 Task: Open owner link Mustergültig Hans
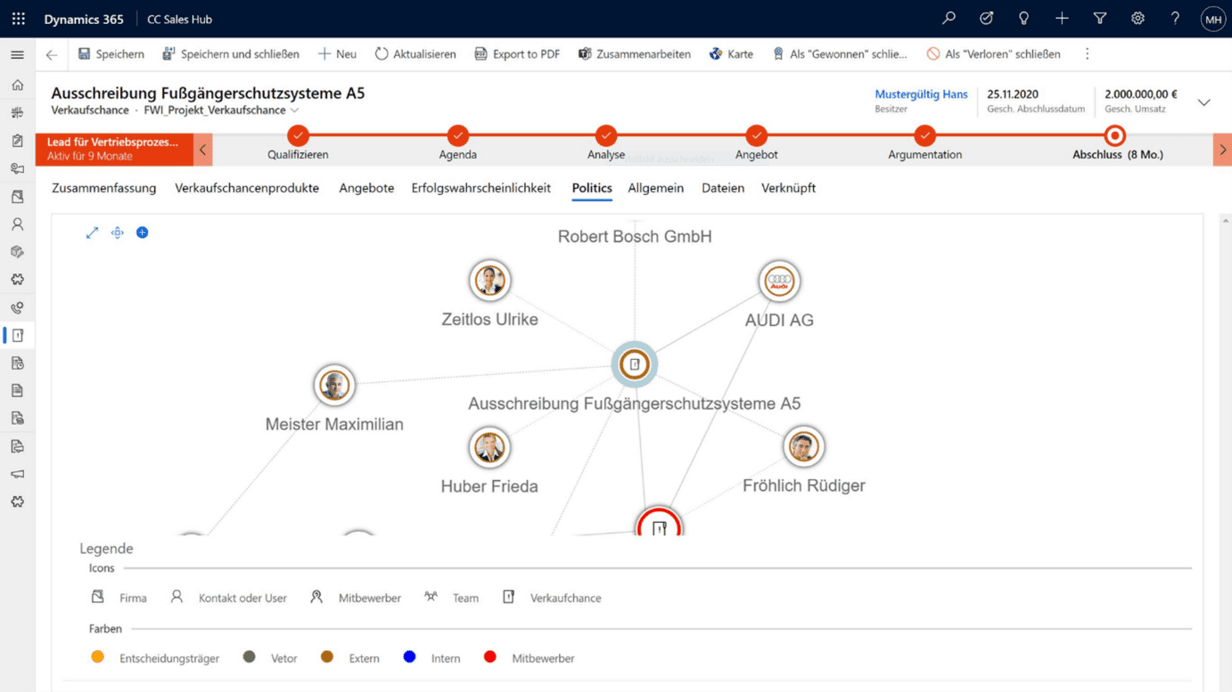(x=920, y=94)
